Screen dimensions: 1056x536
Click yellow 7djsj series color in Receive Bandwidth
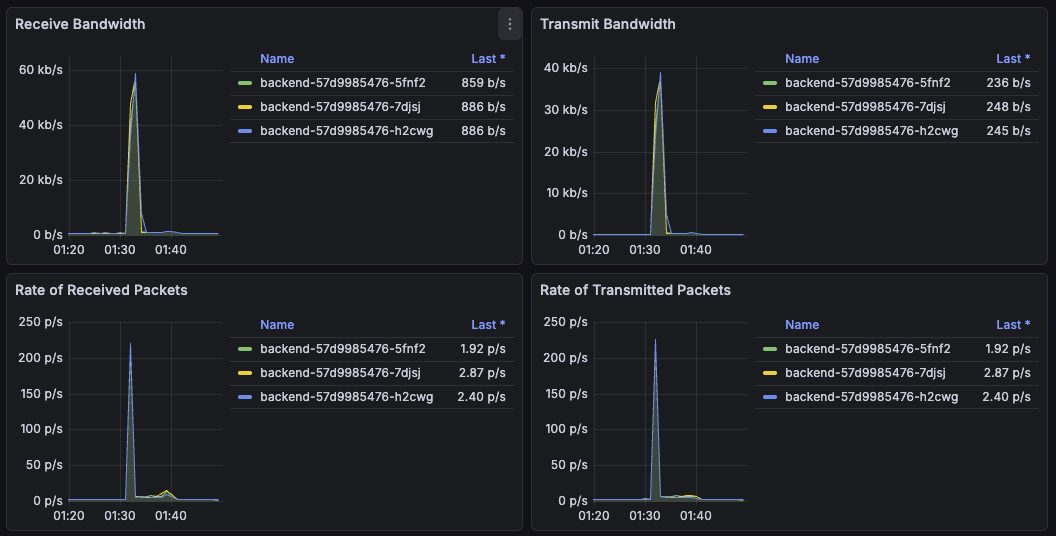[x=244, y=107]
